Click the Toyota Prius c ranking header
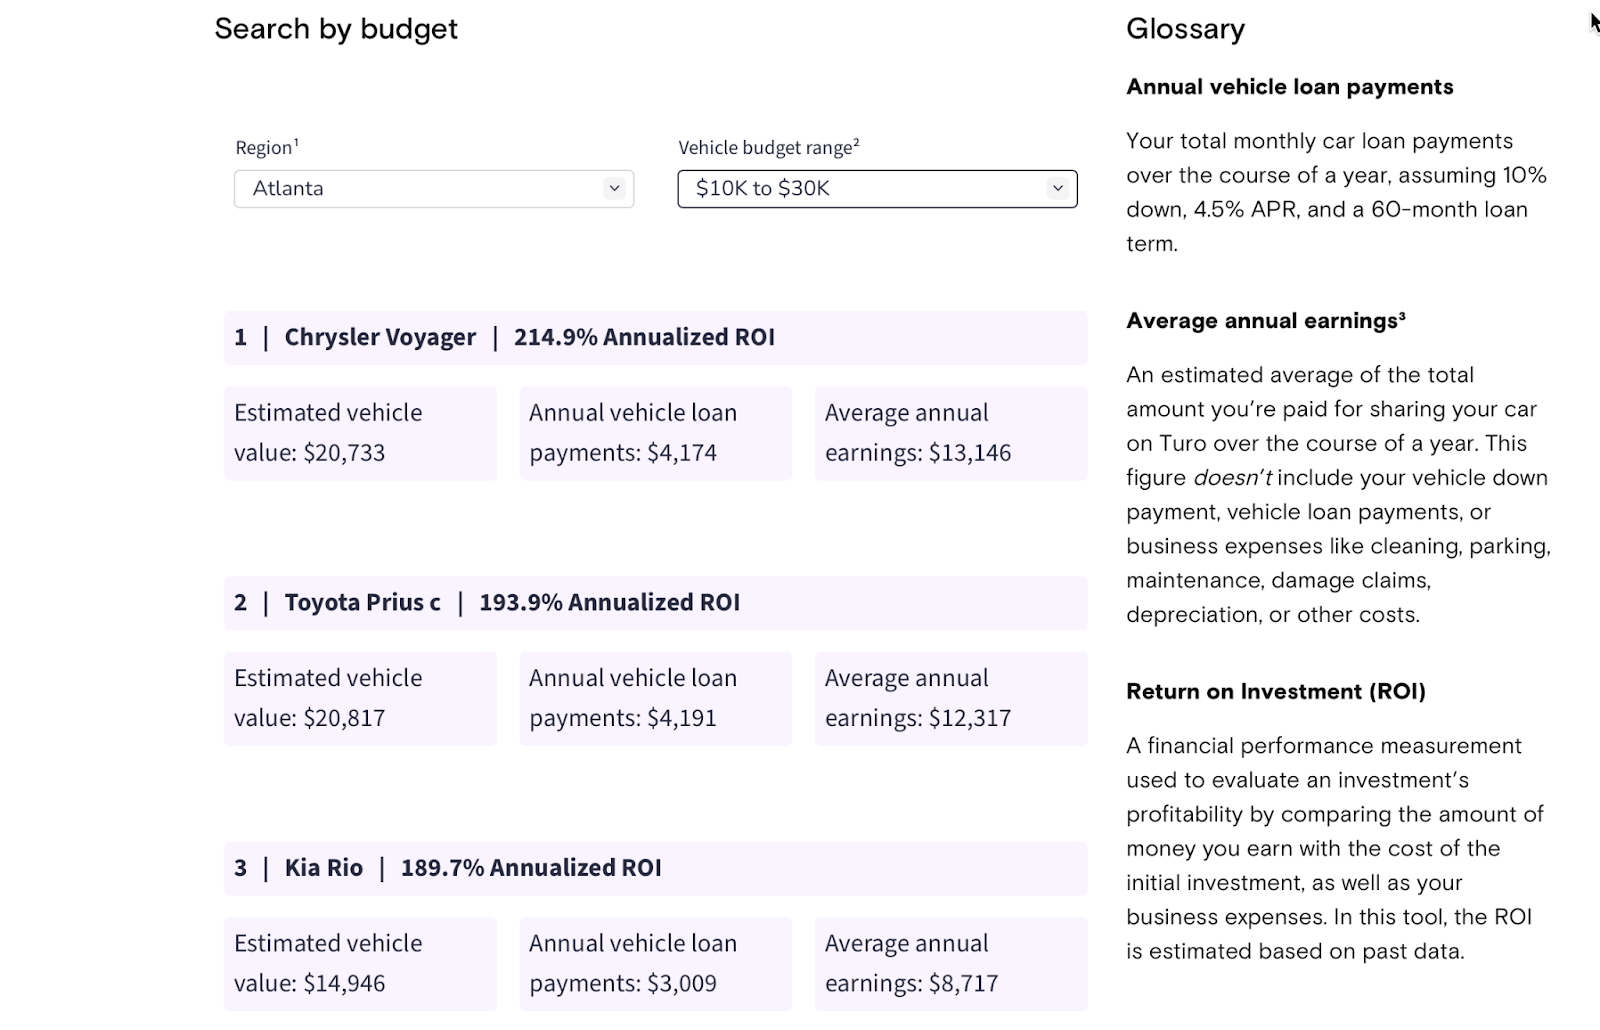The width and height of the screenshot is (1600, 1030). (655, 603)
